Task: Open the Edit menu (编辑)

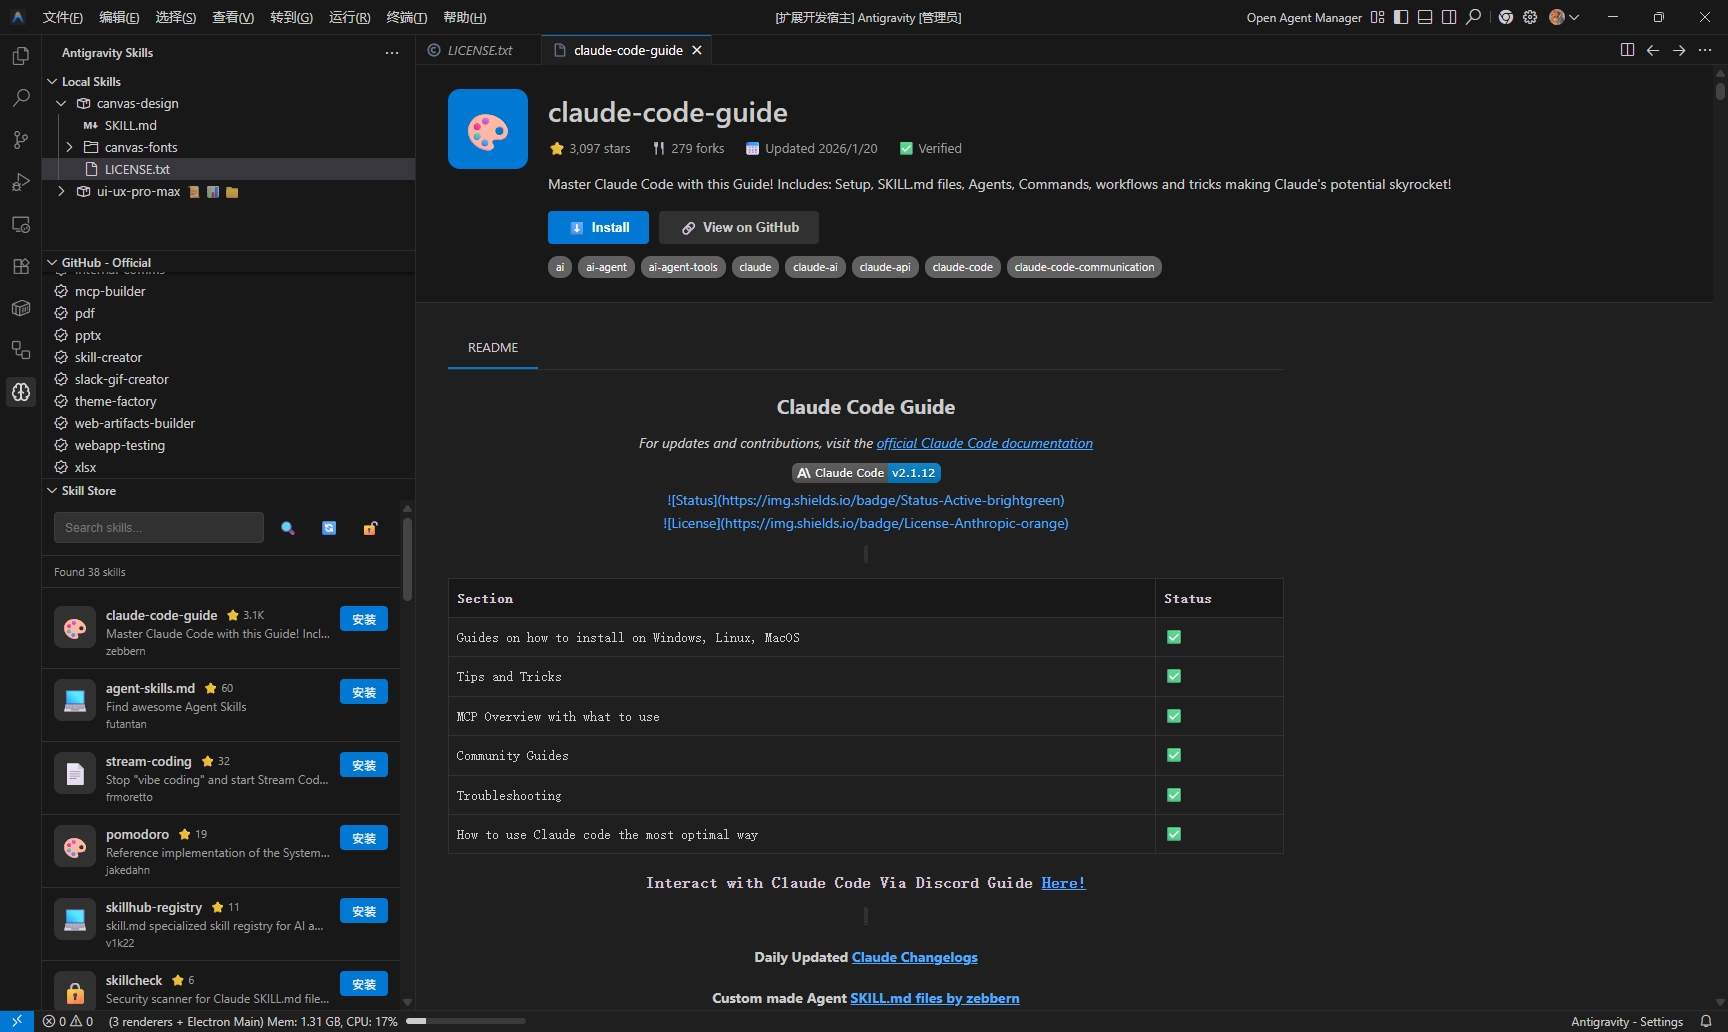Action: click(119, 17)
